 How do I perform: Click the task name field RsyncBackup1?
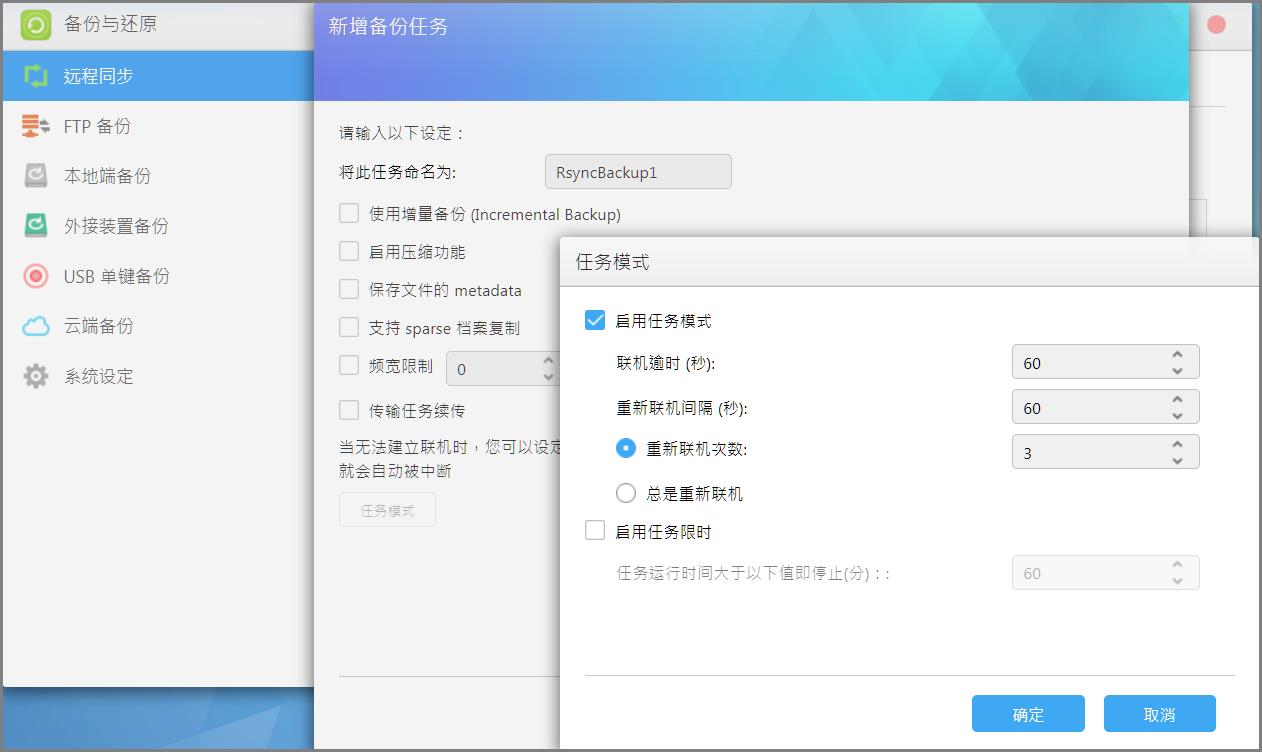click(638, 172)
